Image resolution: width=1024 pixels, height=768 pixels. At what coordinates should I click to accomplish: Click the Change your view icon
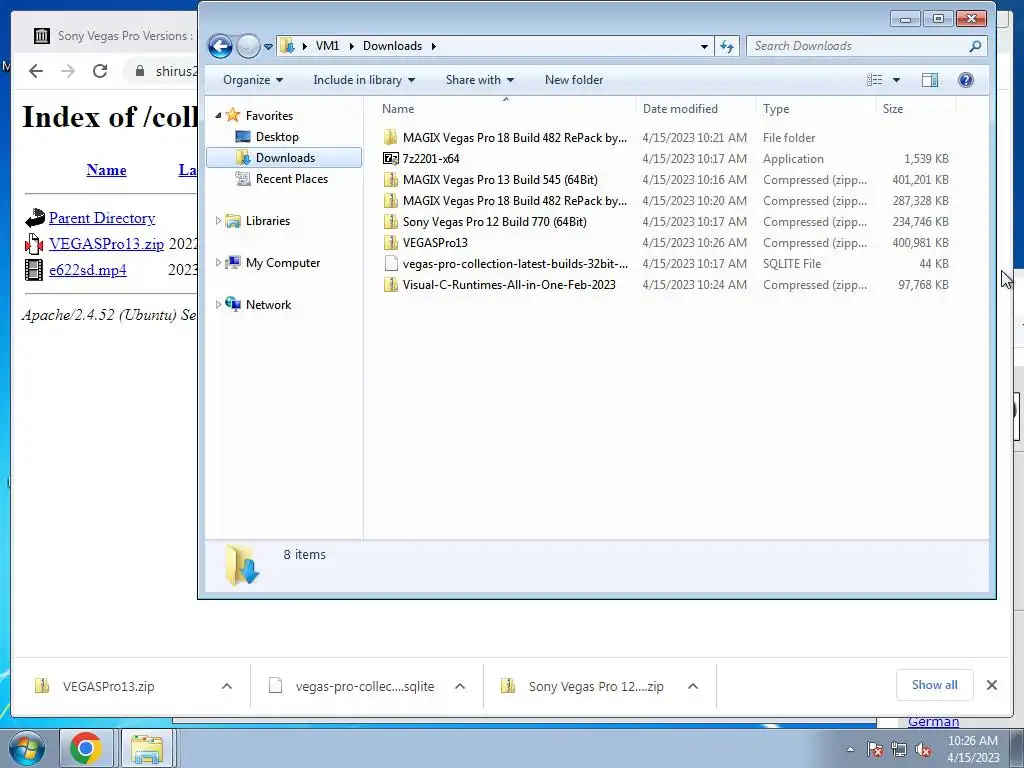(x=874, y=80)
